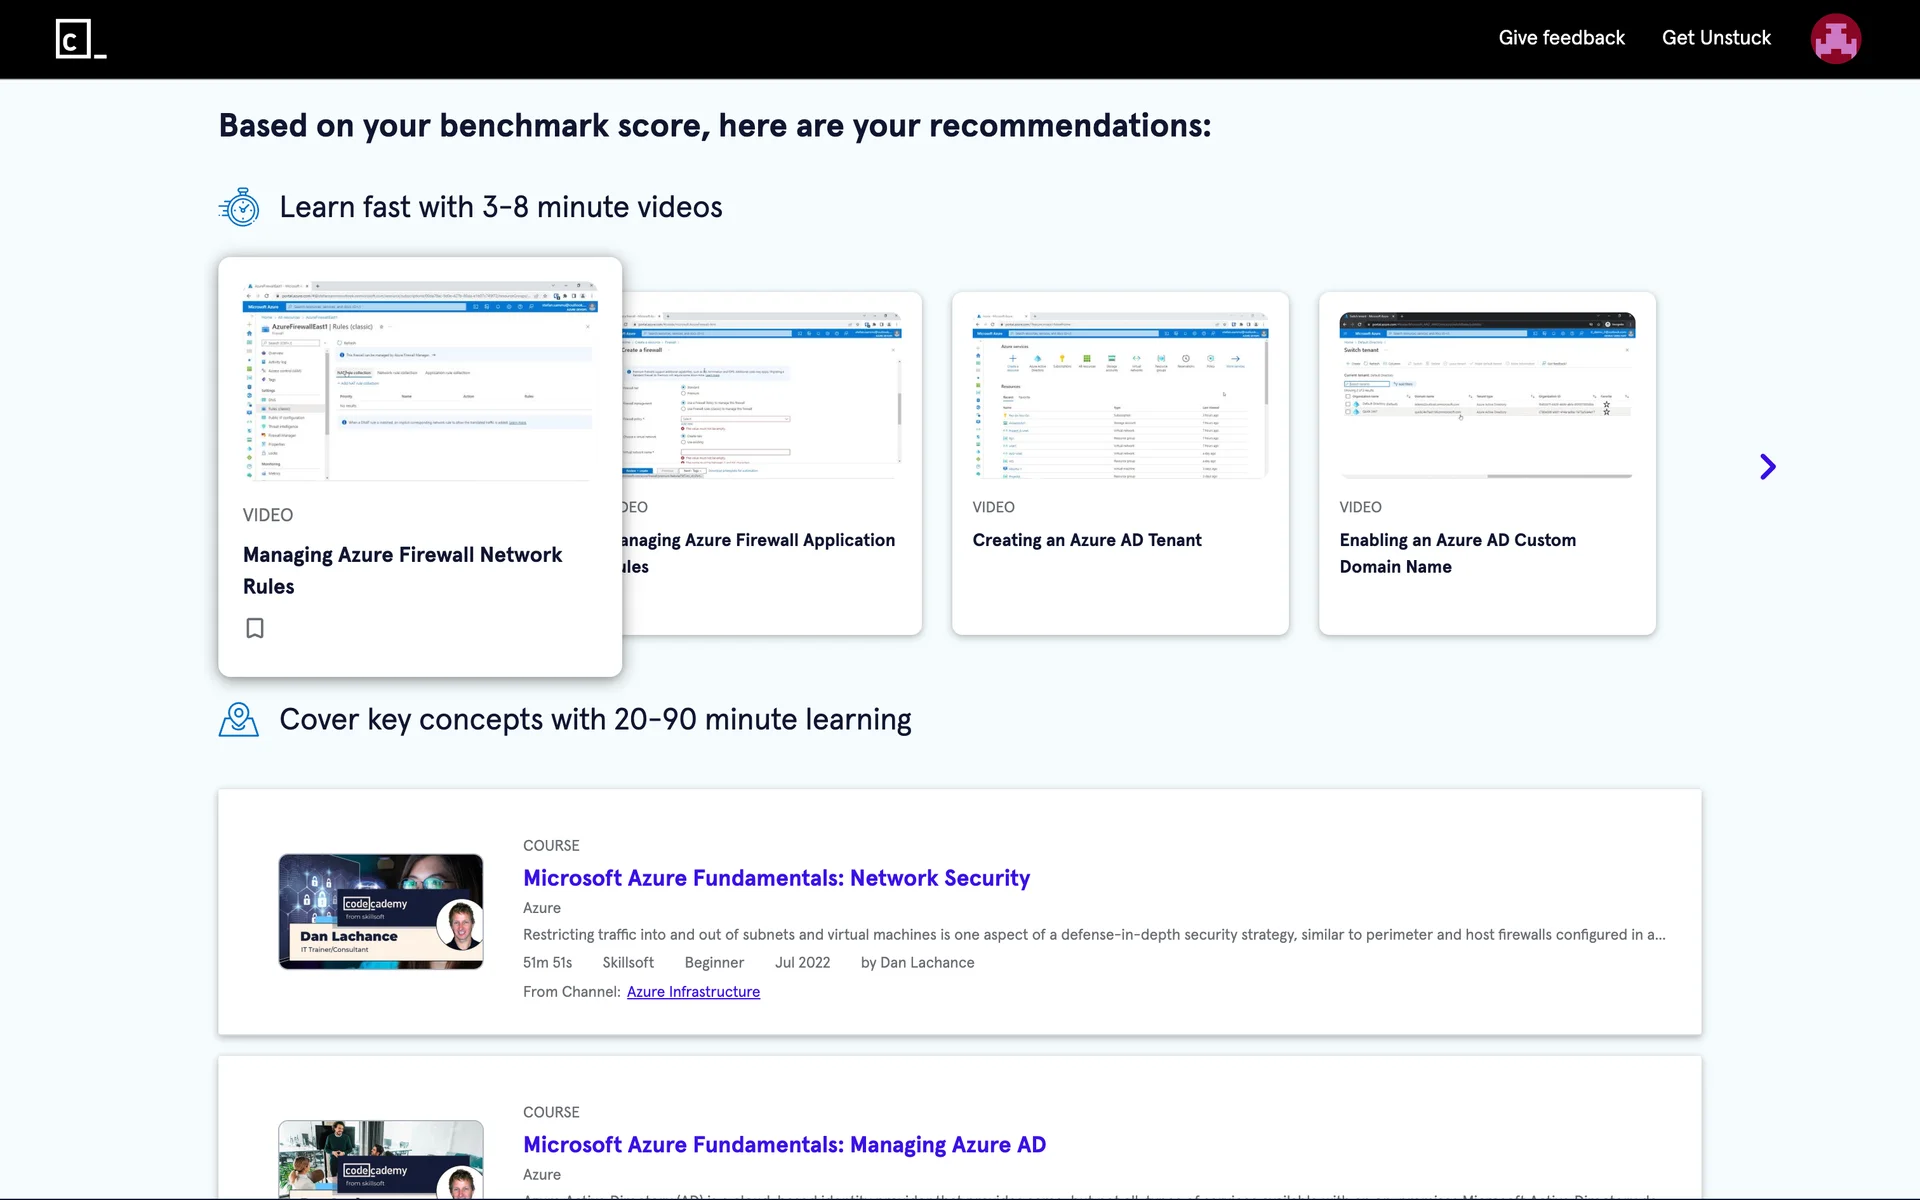Open the user avatar profile menu

tap(1835, 39)
